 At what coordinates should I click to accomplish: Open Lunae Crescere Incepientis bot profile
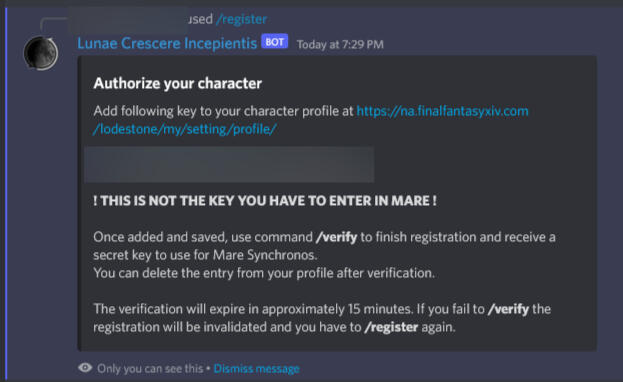167,43
